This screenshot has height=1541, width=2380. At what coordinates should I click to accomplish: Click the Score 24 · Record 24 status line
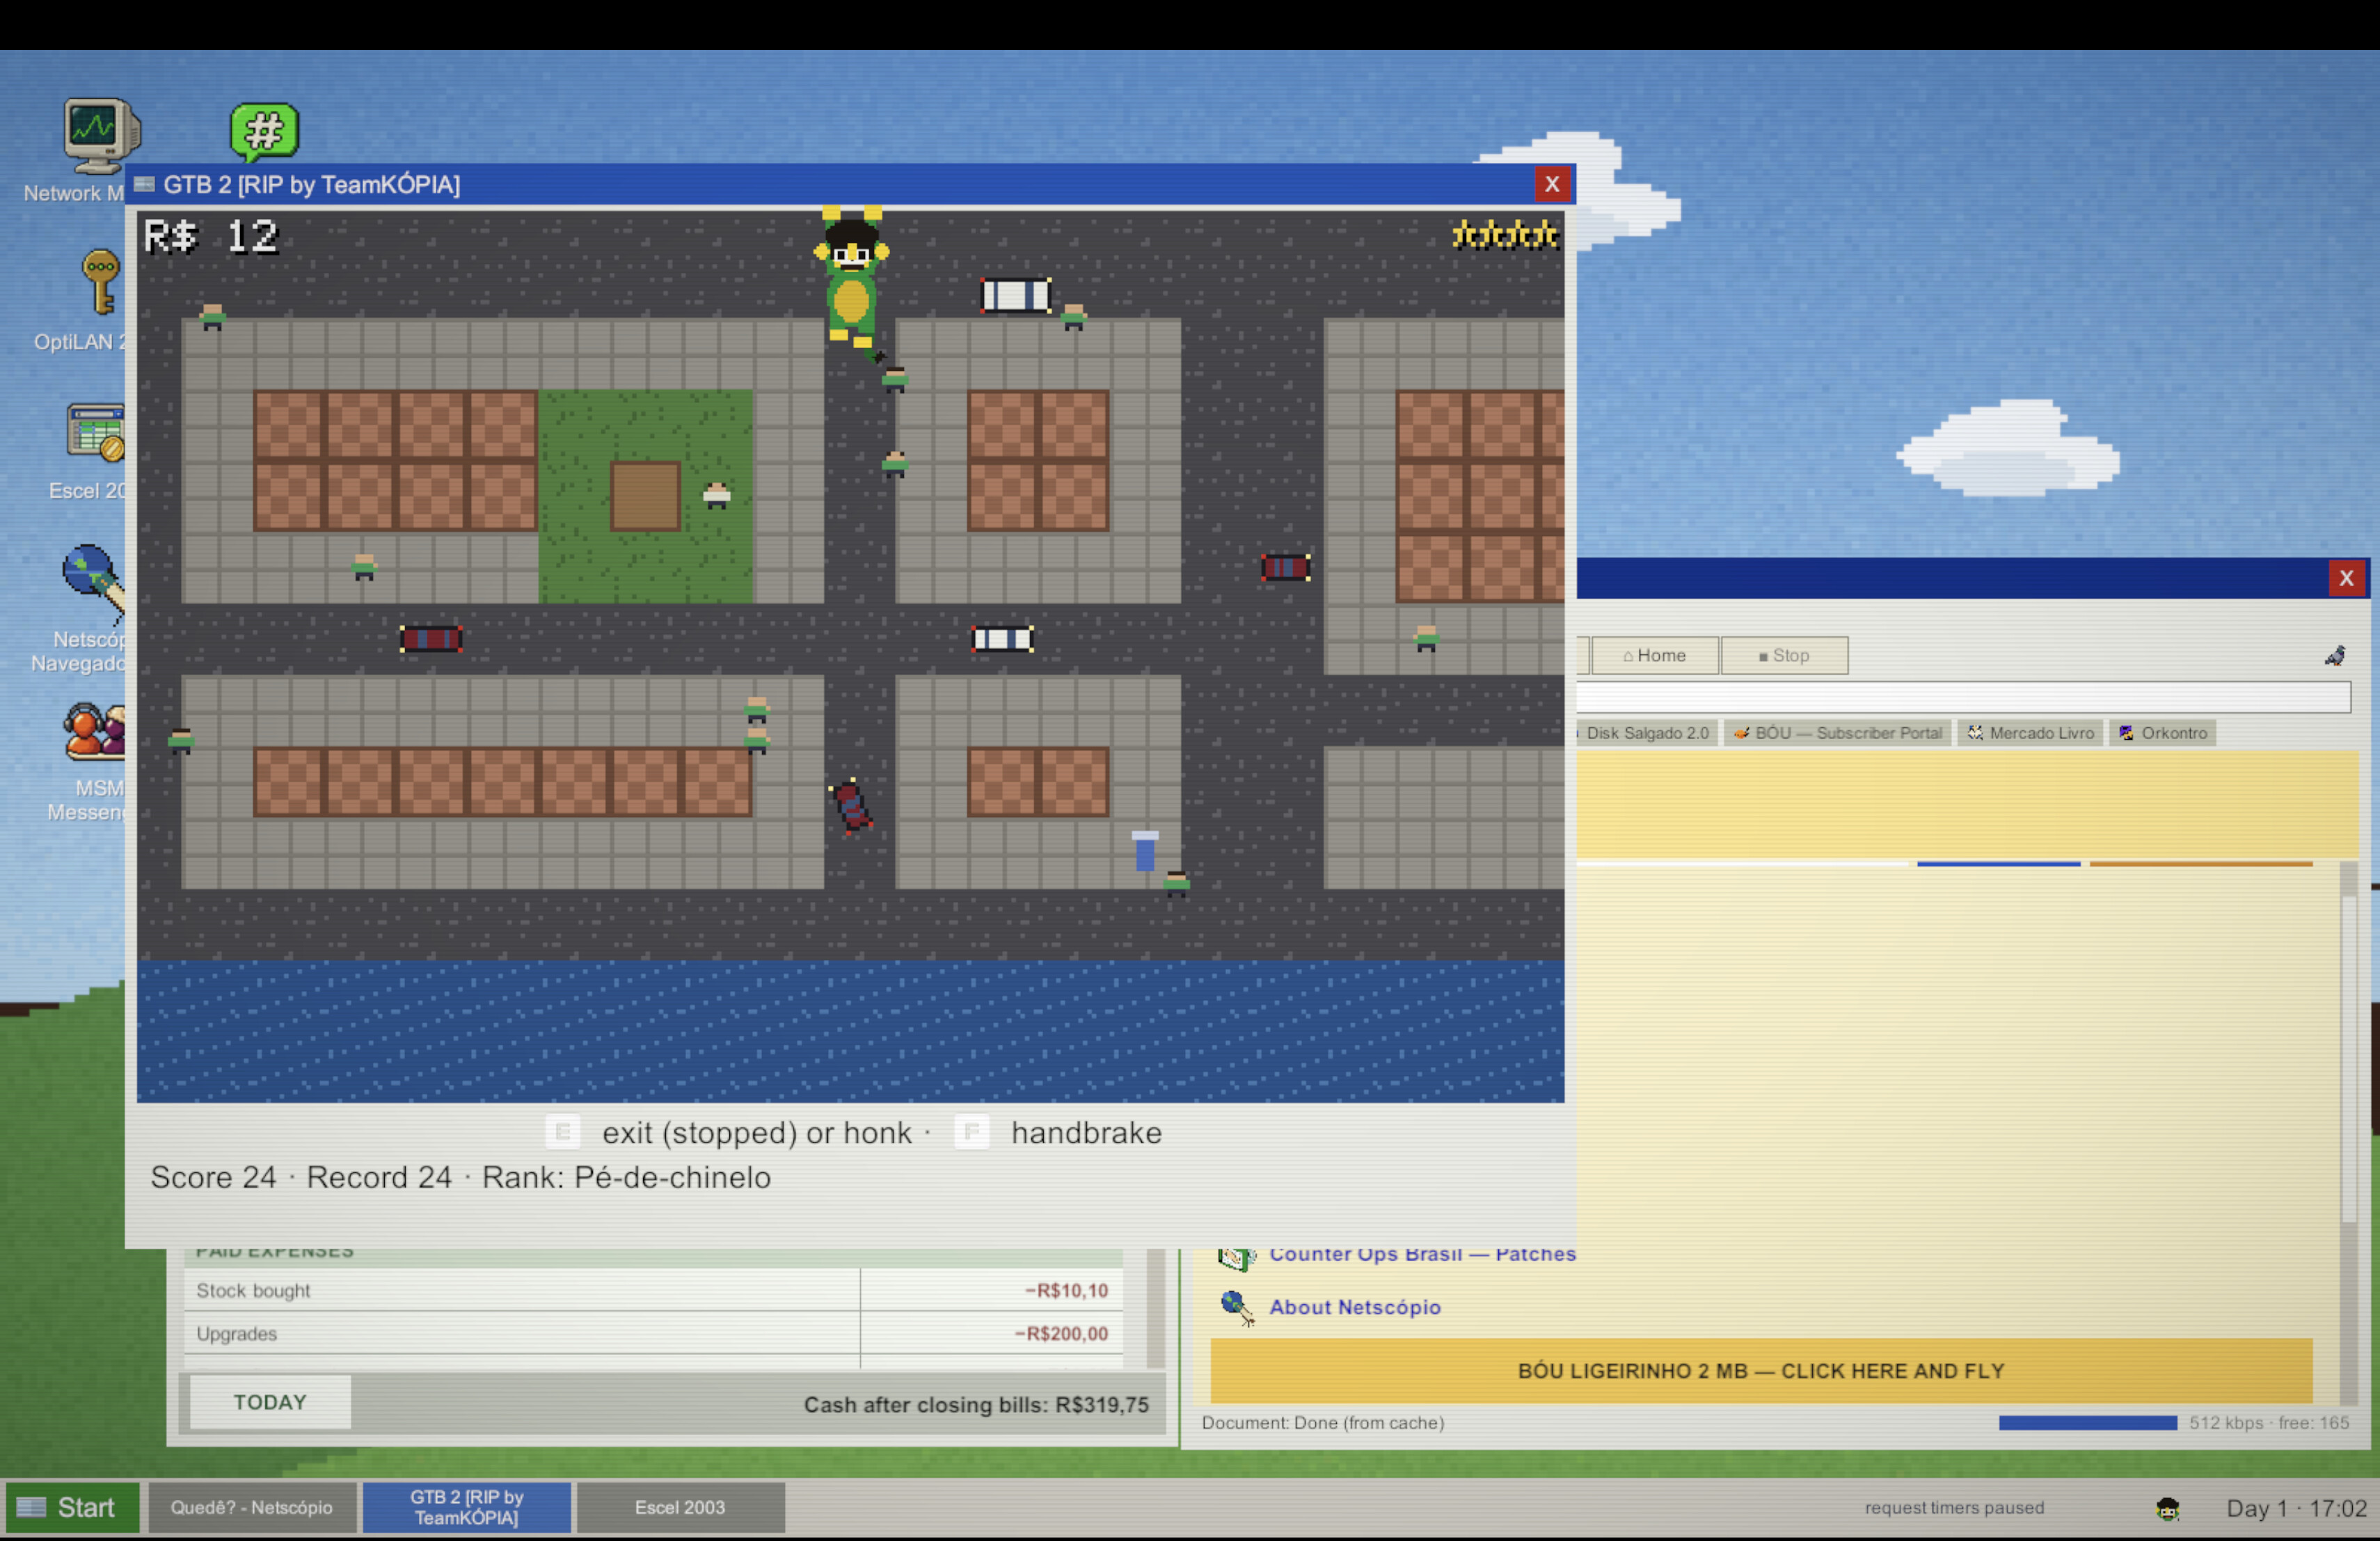click(x=461, y=1177)
